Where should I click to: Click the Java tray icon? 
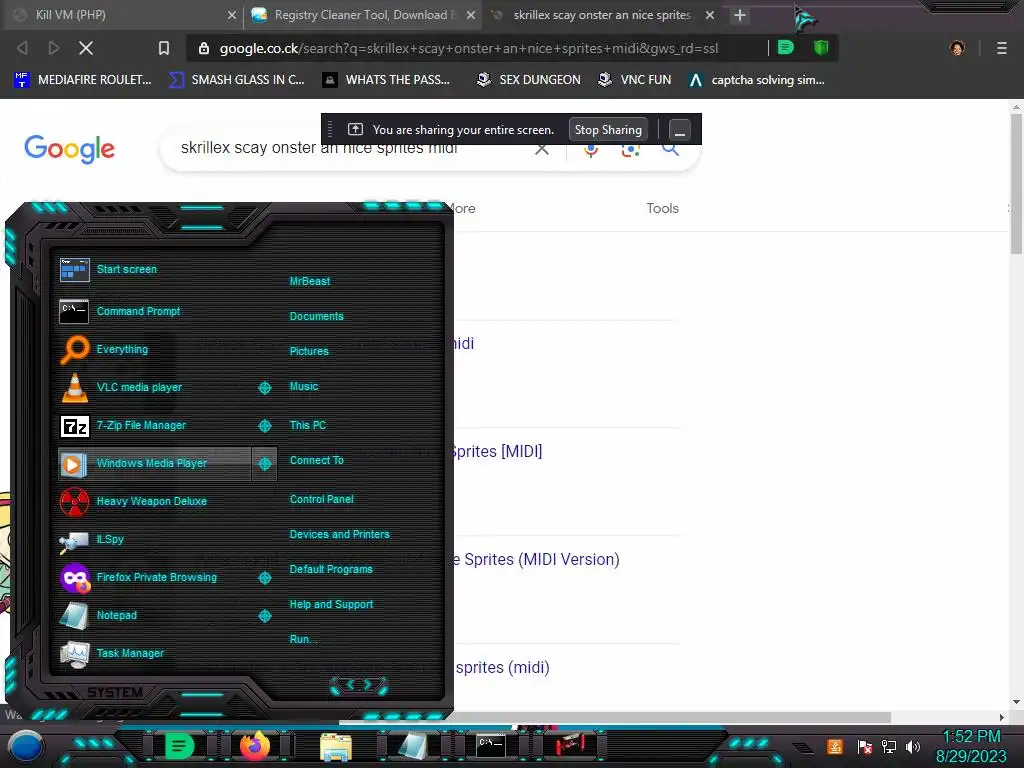835,746
